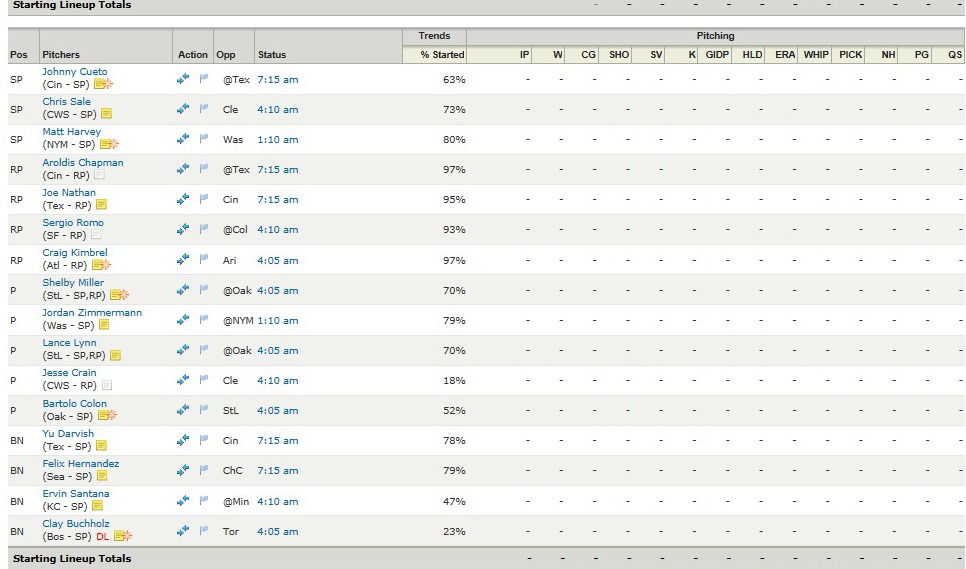
Task: Click the SHO column header
Action: pos(619,54)
